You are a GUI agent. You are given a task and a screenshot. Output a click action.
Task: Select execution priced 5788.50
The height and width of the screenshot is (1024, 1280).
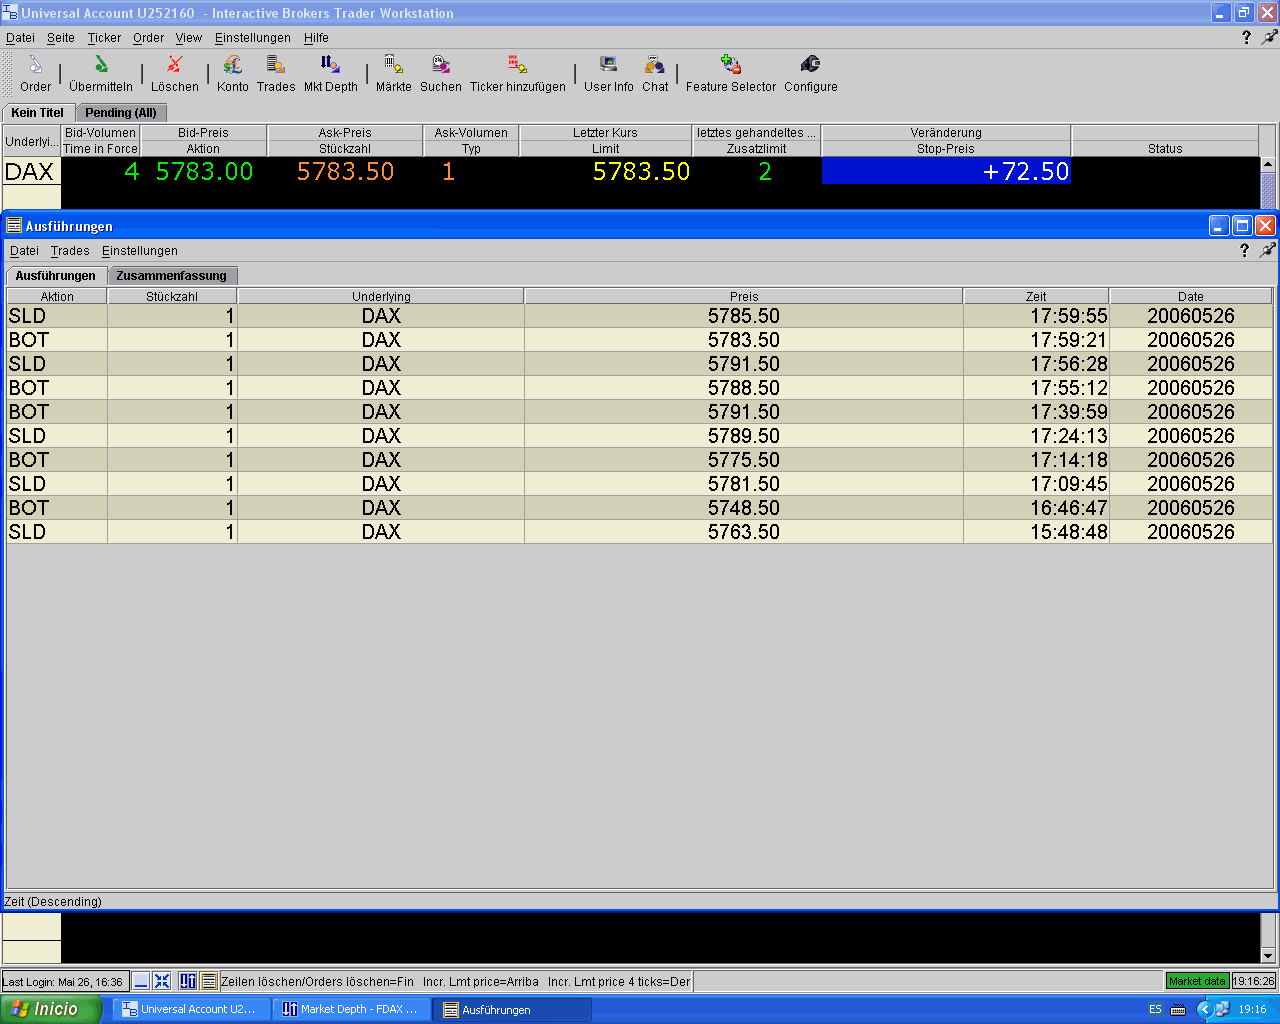tap(640, 388)
